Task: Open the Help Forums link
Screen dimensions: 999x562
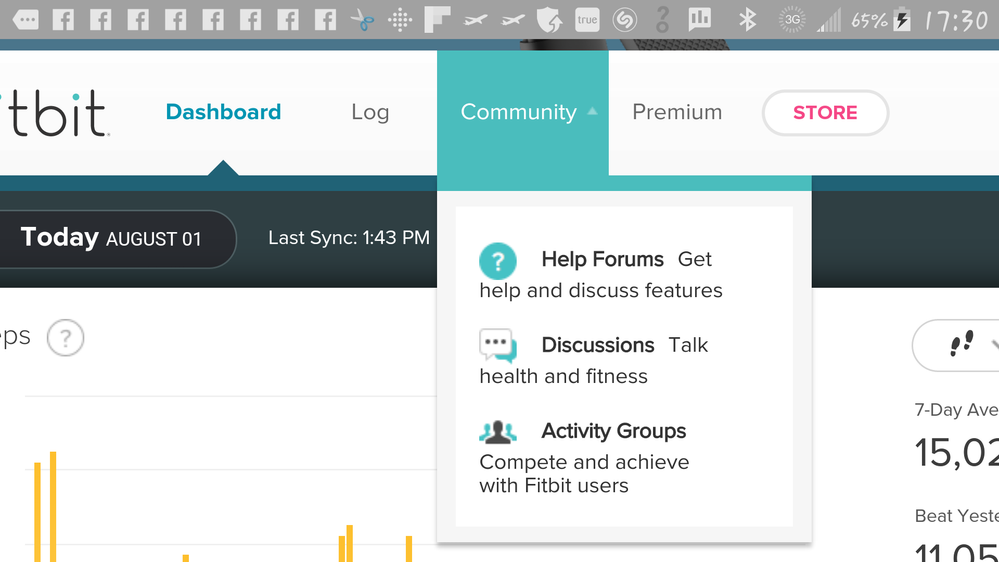Action: click(x=602, y=259)
